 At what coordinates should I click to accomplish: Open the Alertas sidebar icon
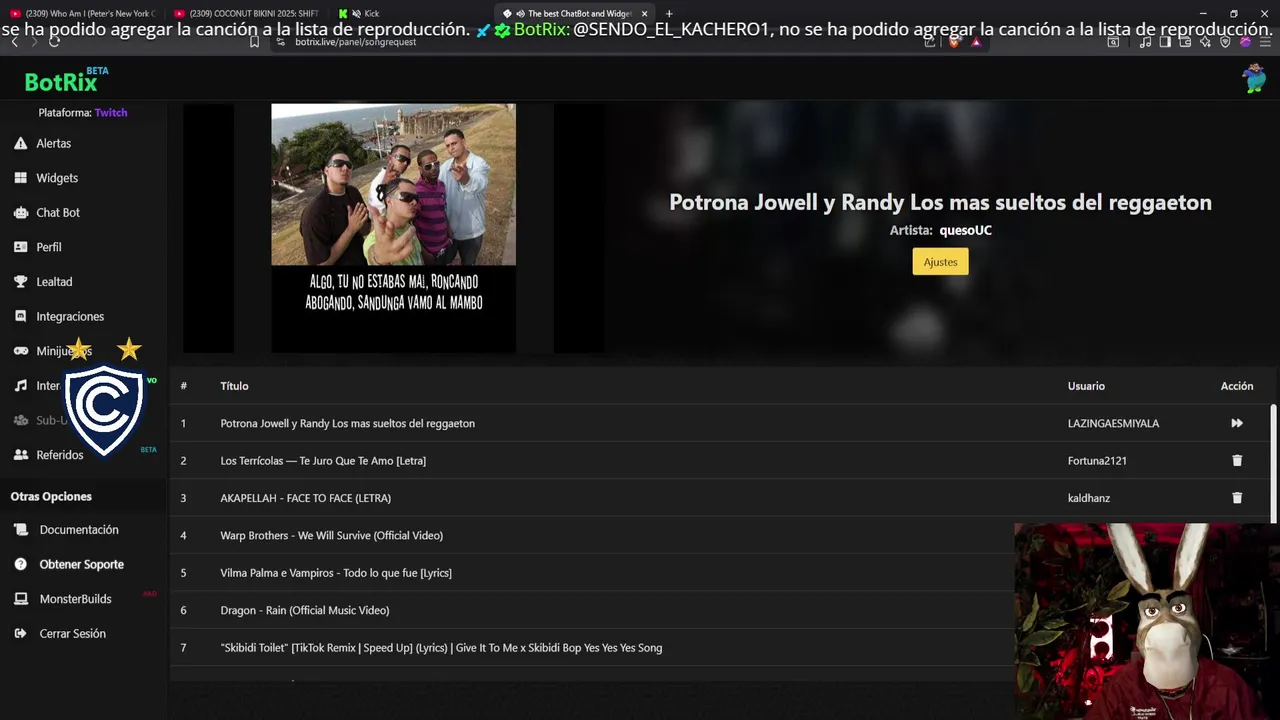pyautogui.click(x=20, y=143)
